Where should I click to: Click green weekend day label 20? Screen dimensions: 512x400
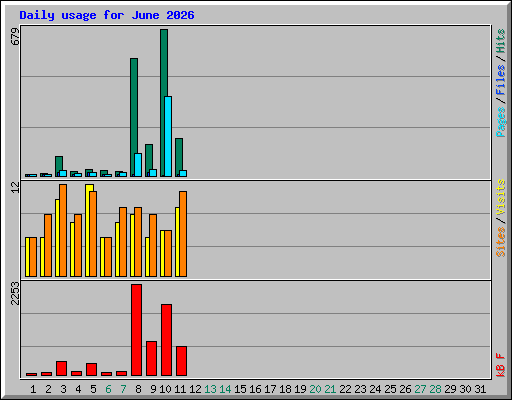315,389
